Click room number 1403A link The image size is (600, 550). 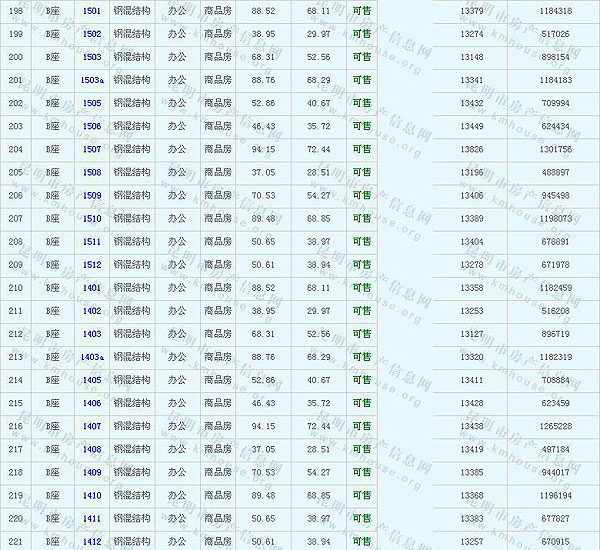[92, 357]
